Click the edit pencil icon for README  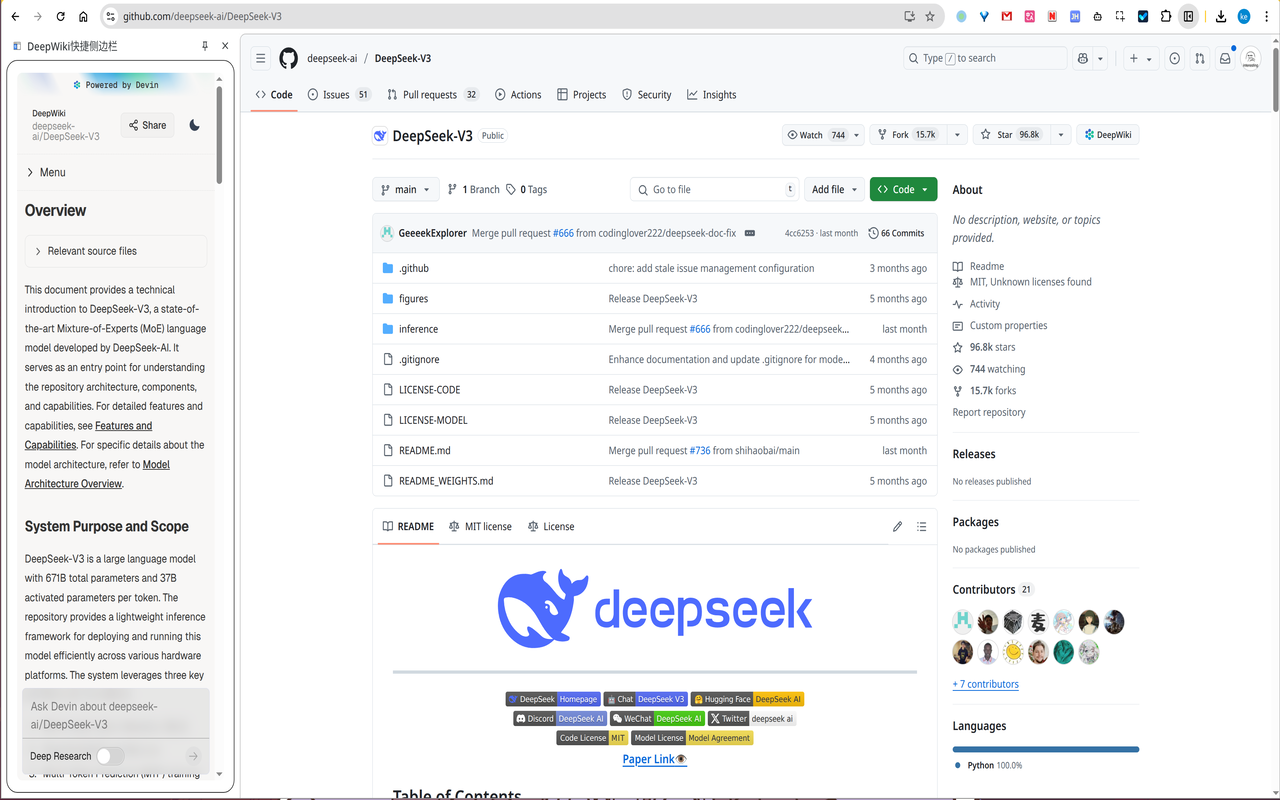tap(897, 526)
